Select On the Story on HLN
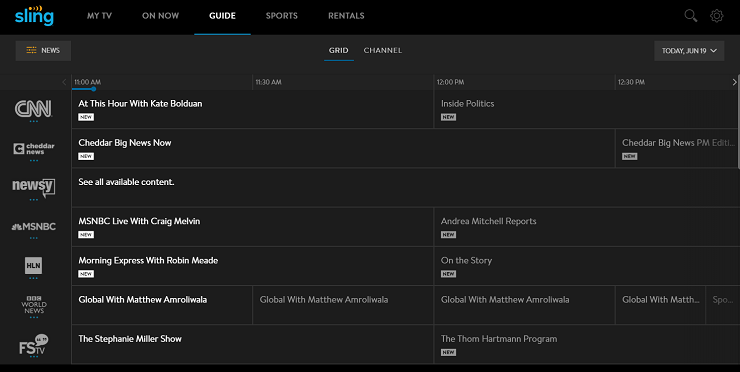 click(x=586, y=266)
